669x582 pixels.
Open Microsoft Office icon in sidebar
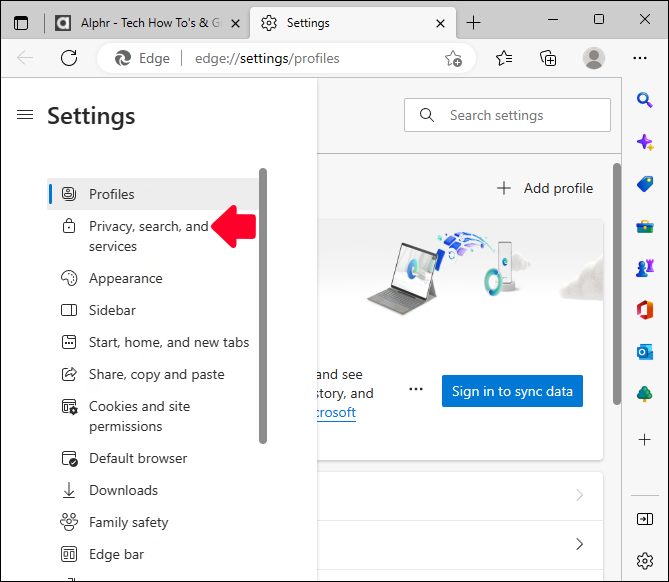pyautogui.click(x=645, y=310)
